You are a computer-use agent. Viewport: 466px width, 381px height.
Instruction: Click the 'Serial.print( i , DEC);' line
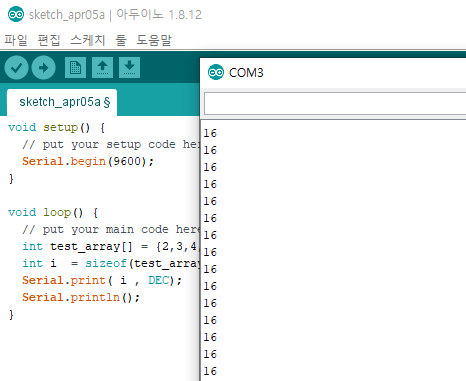tap(102, 280)
